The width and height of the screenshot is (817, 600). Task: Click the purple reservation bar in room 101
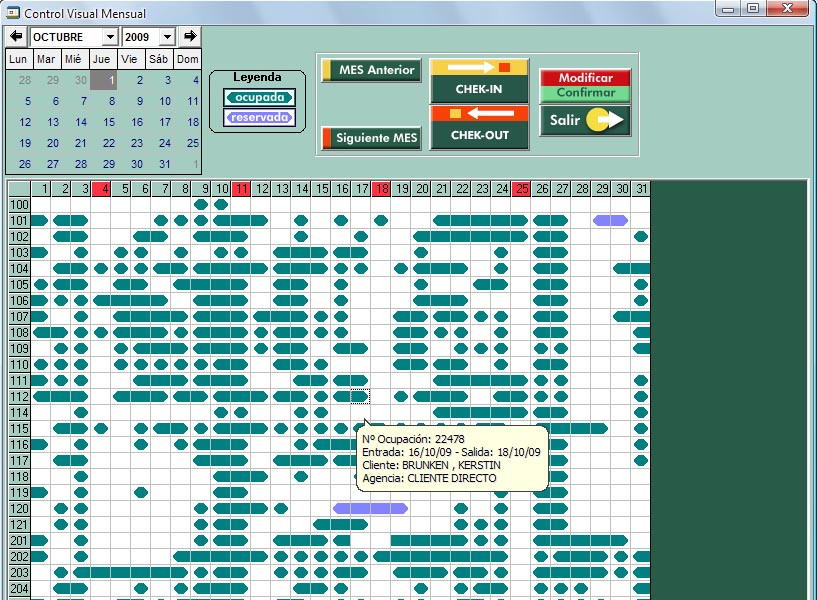tap(610, 220)
